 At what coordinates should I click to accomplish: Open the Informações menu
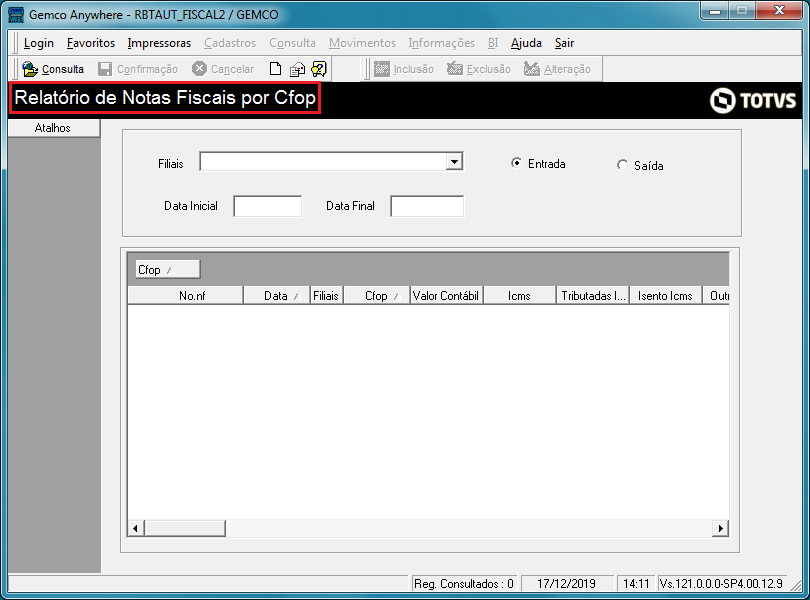[x=442, y=43]
